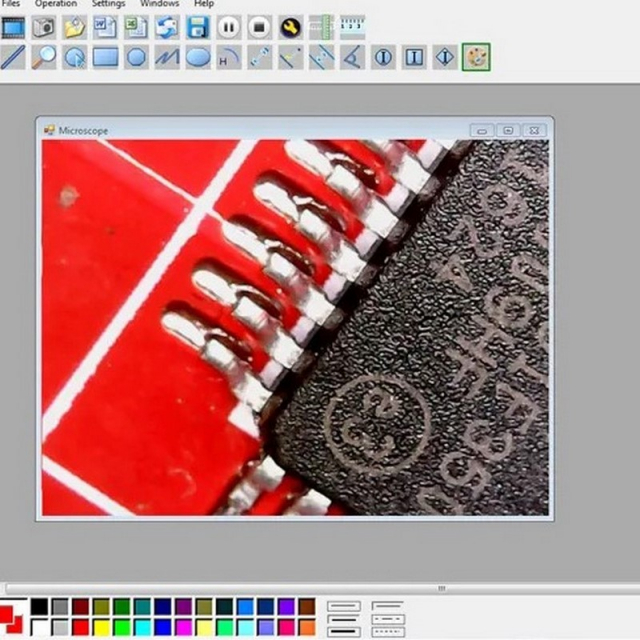This screenshot has width=640, height=640.
Task: Select the rectangle measurement tool
Action: pyautogui.click(x=105, y=57)
